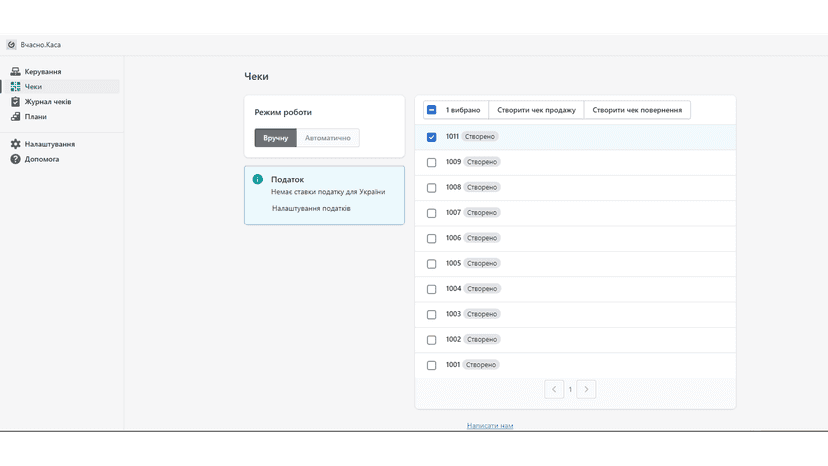The width and height of the screenshot is (828, 466).
Task: Click the Вчасно.Каса logo icon
Action: point(11,45)
